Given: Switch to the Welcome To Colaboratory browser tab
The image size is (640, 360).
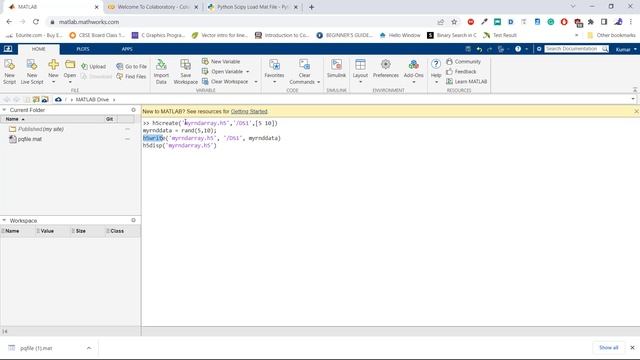Looking at the screenshot, I should click(x=153, y=7).
